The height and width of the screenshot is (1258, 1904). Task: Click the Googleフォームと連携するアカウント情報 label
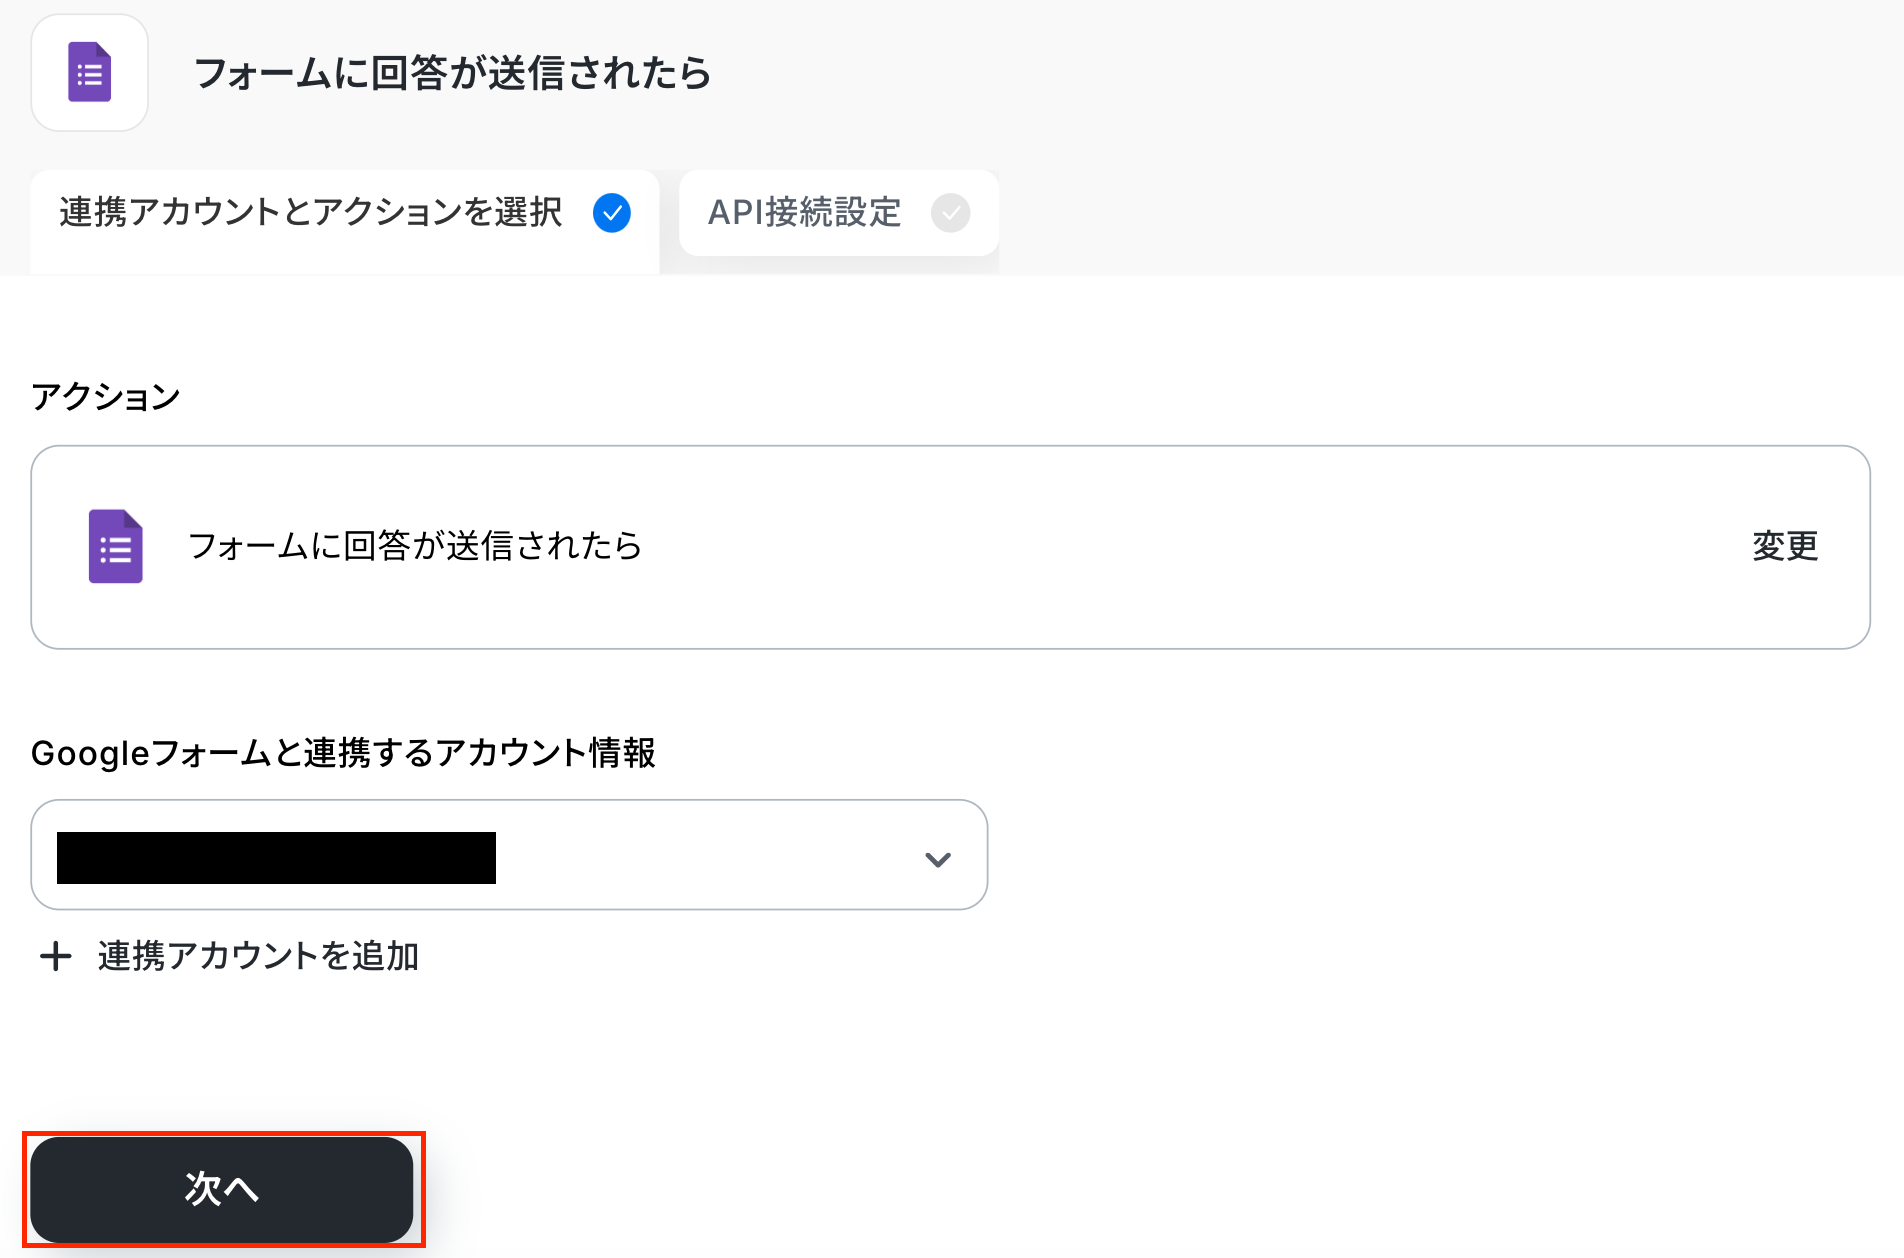click(343, 753)
